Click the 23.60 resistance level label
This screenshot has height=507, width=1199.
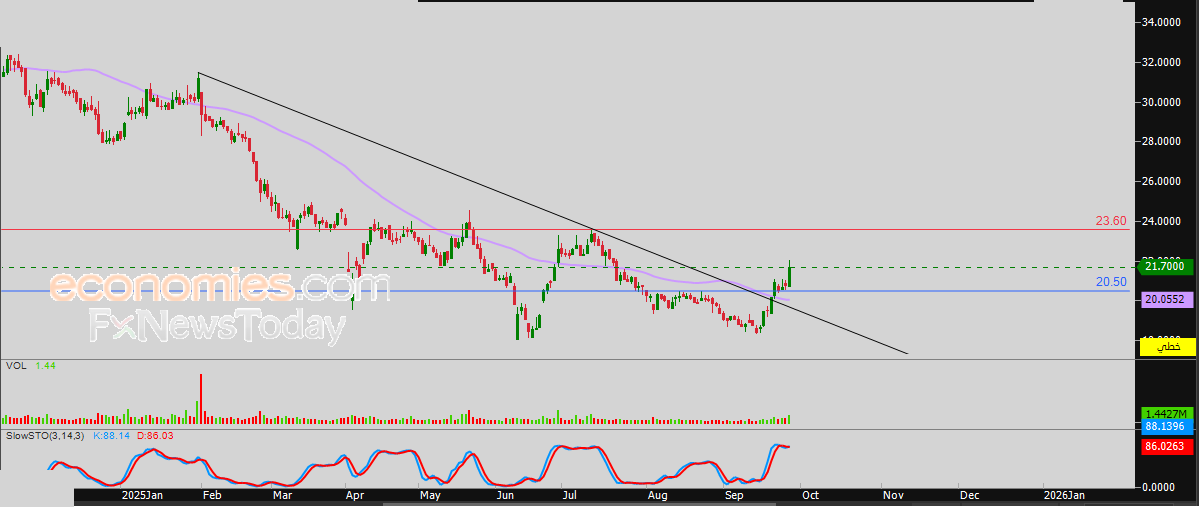(x=1112, y=222)
